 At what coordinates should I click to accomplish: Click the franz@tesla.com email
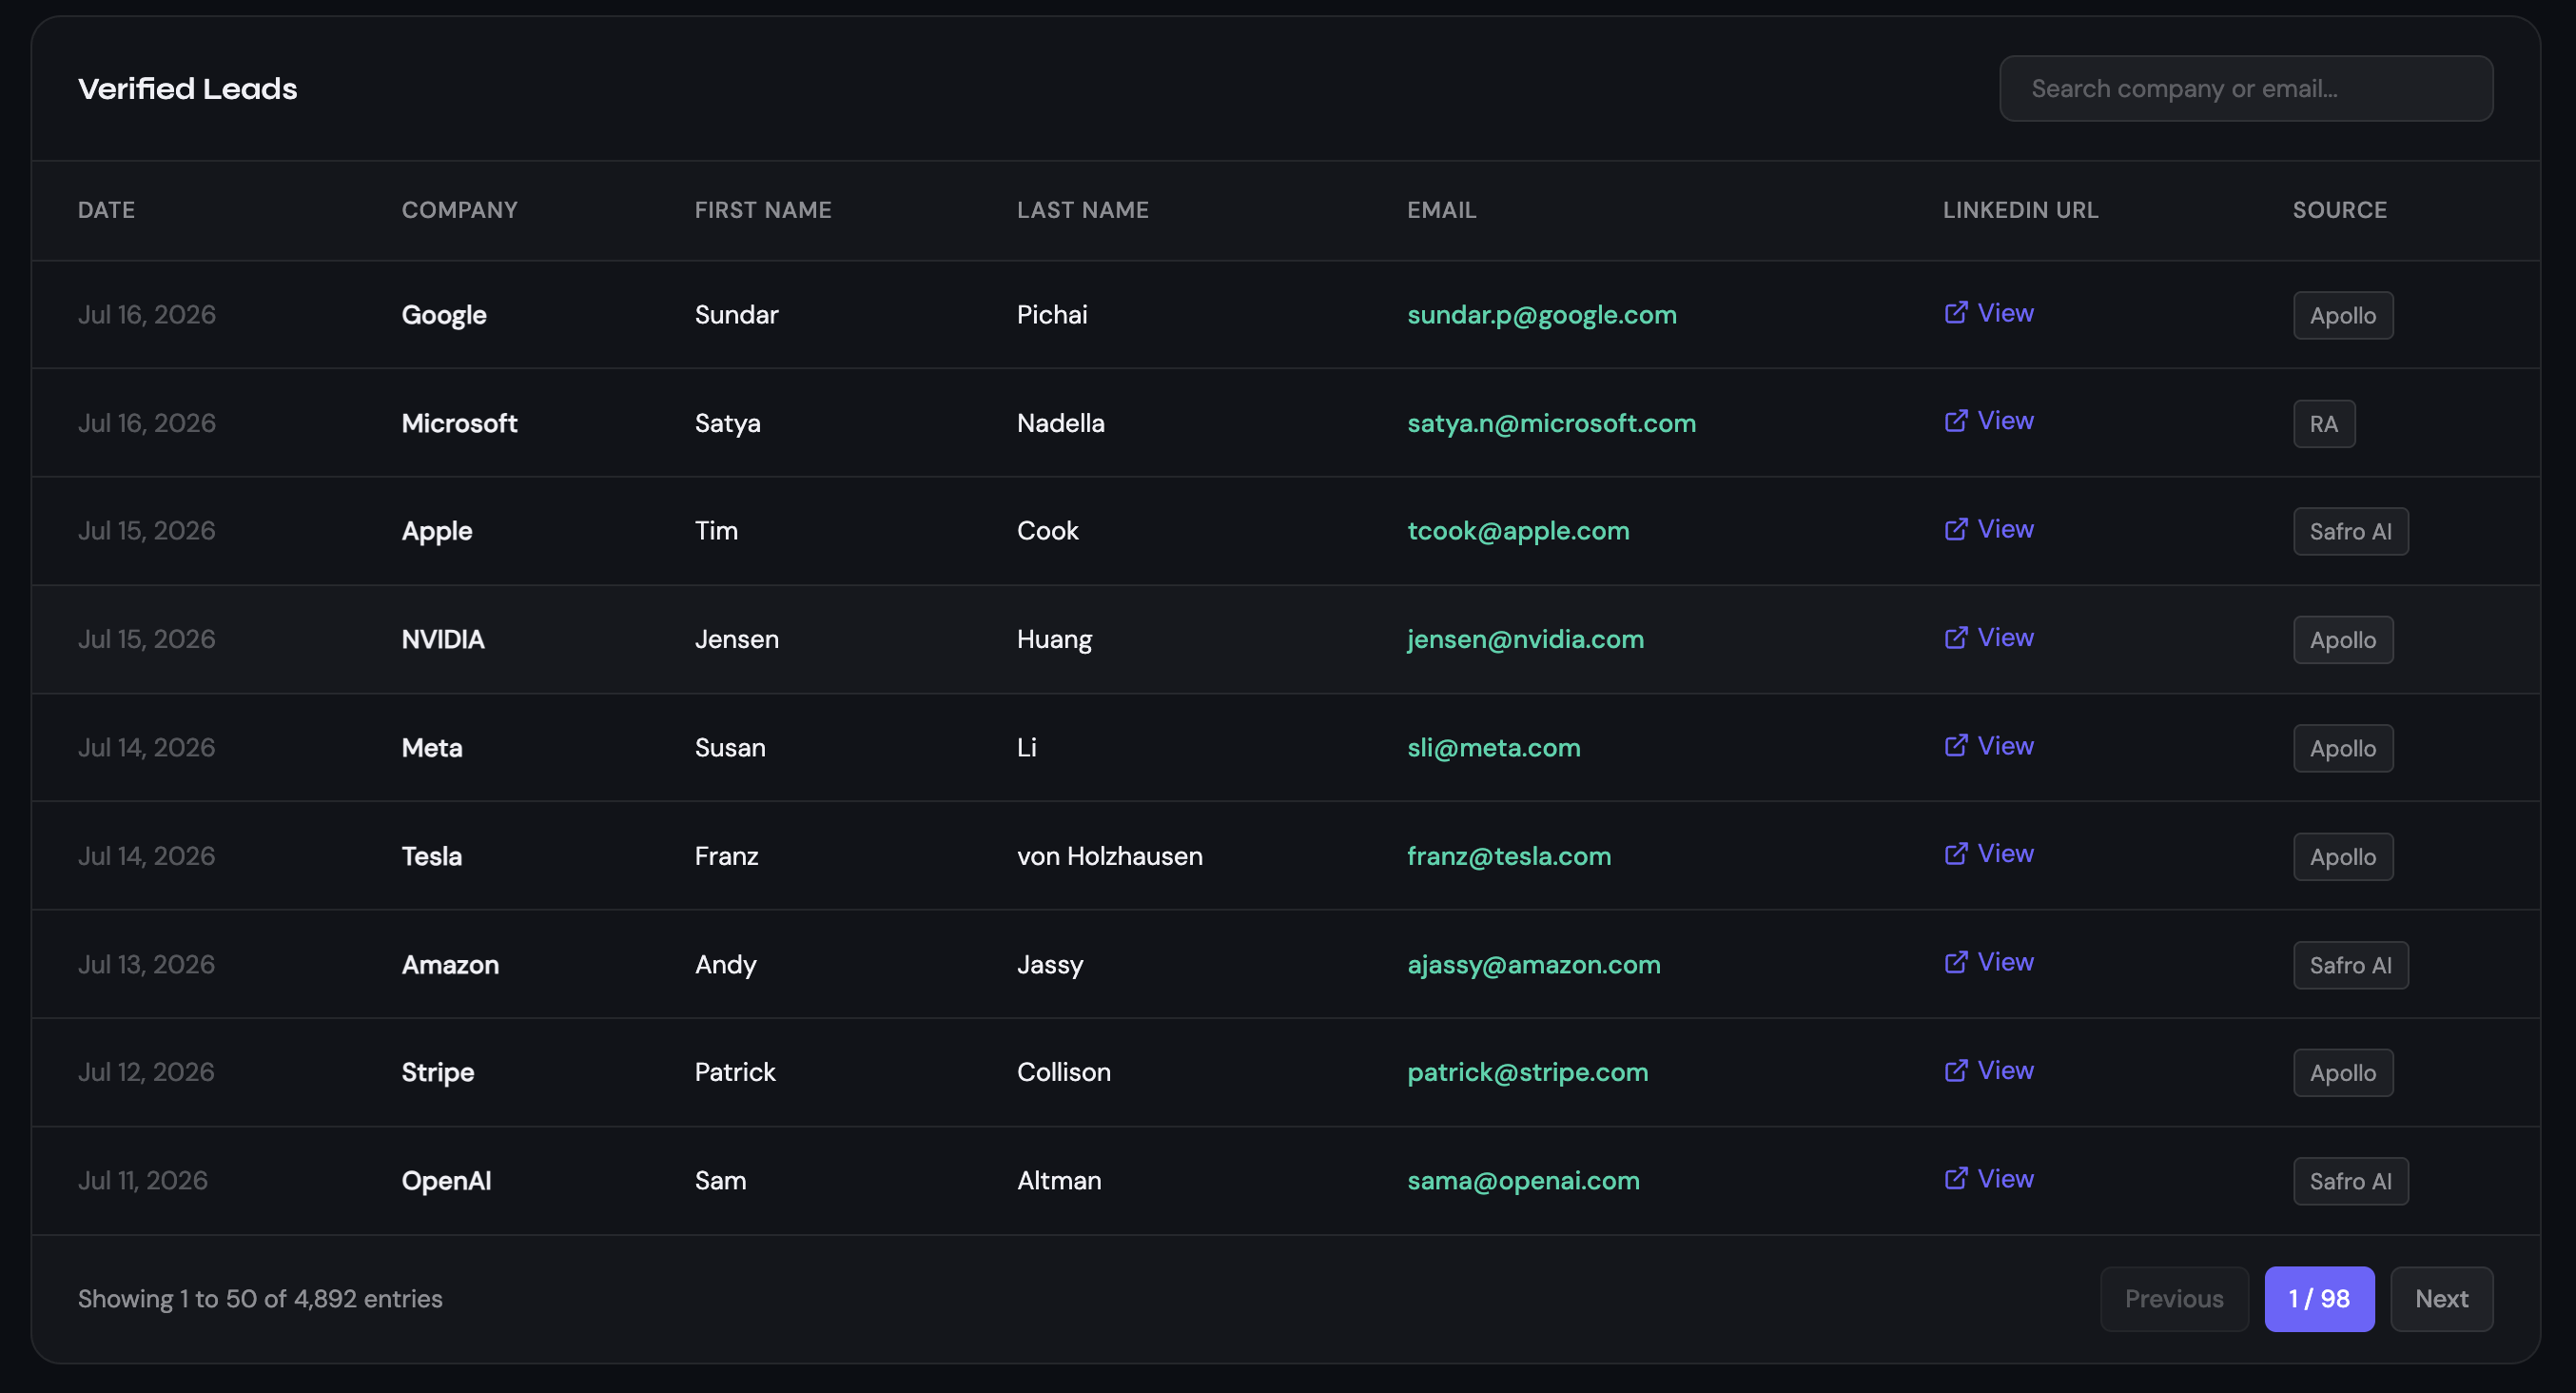coord(1509,856)
